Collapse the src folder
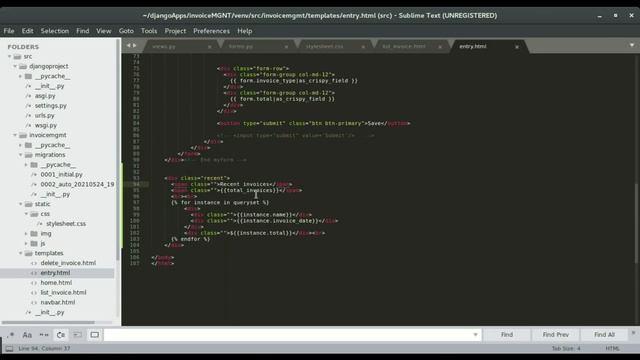This screenshot has width=640, height=360. [x=10, y=57]
